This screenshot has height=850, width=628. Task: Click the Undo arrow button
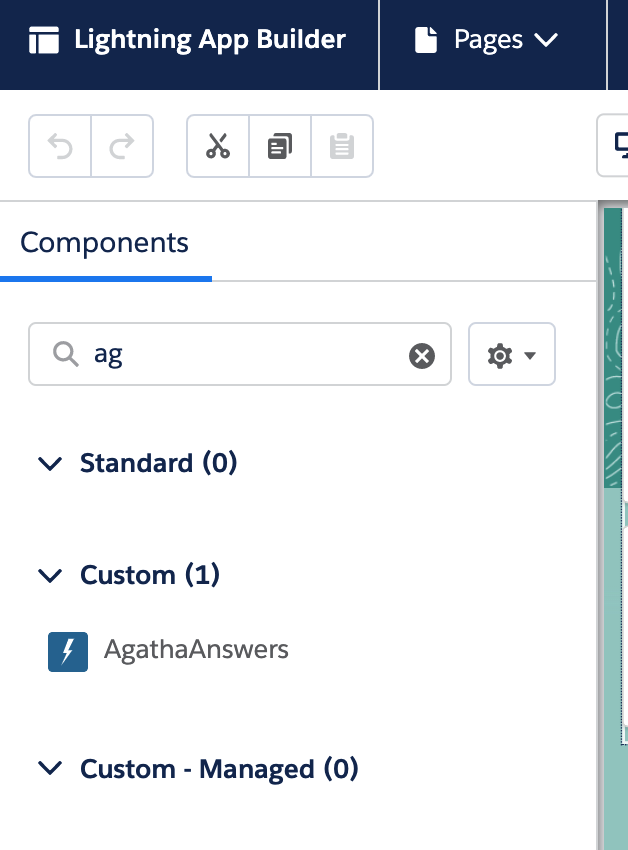click(60, 146)
